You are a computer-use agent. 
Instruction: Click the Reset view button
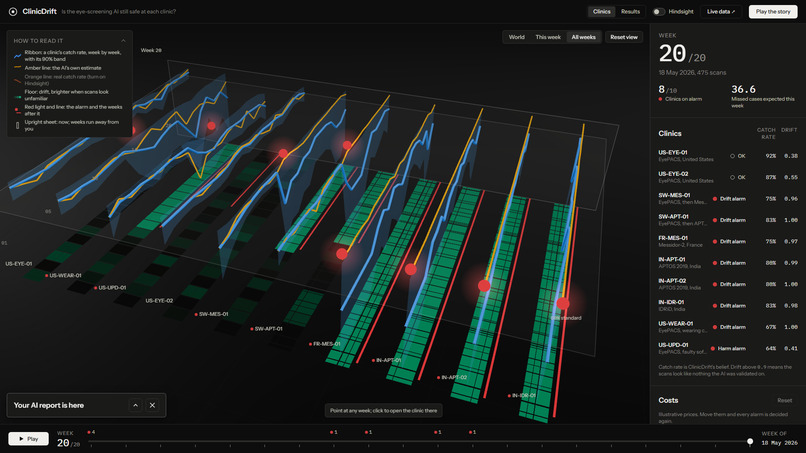[x=624, y=37]
